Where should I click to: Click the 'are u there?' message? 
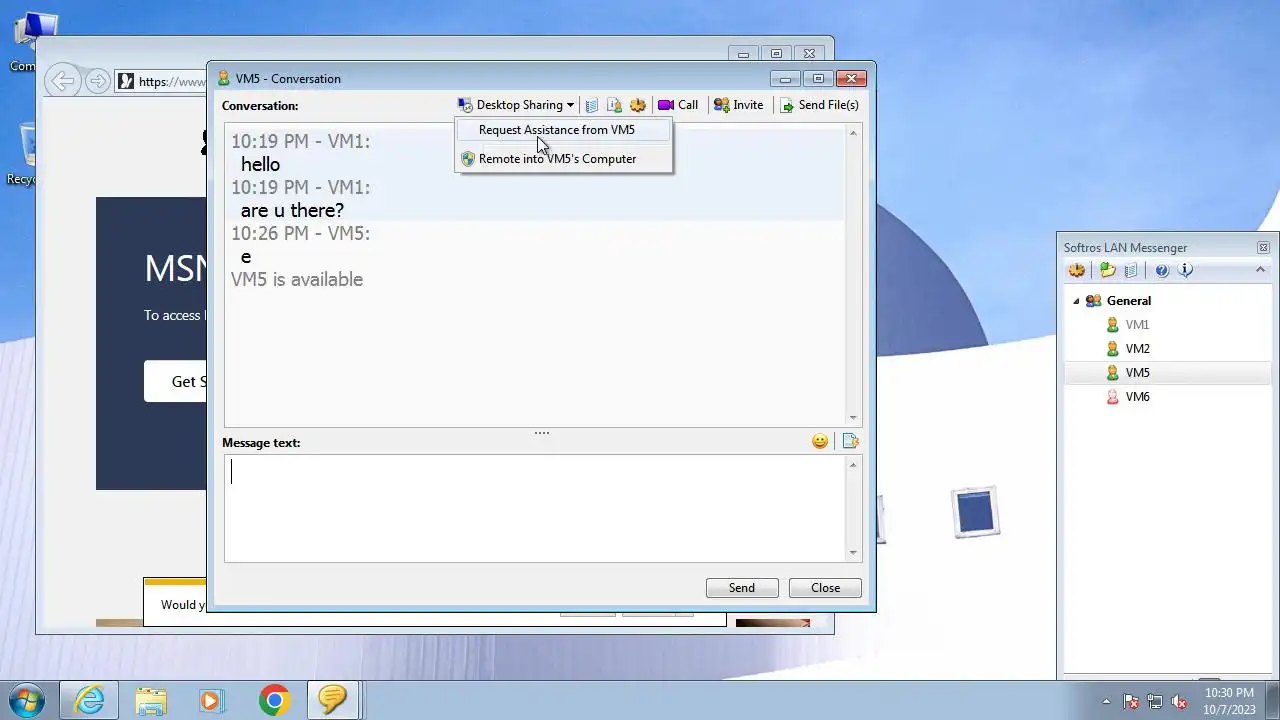(292, 210)
